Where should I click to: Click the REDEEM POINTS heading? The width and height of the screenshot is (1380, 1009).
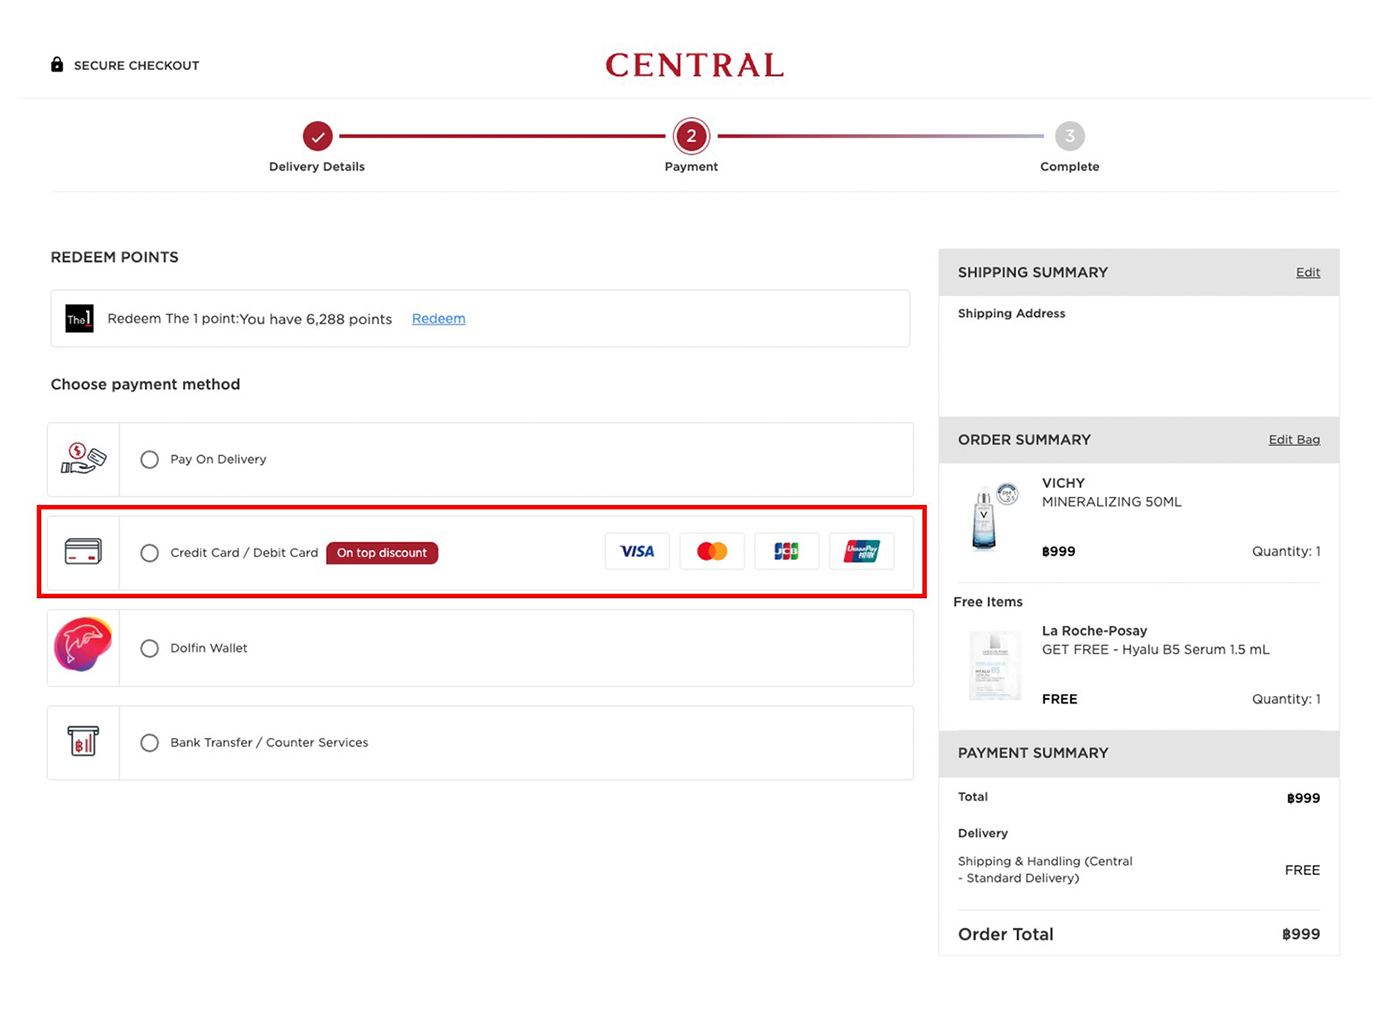(x=114, y=257)
